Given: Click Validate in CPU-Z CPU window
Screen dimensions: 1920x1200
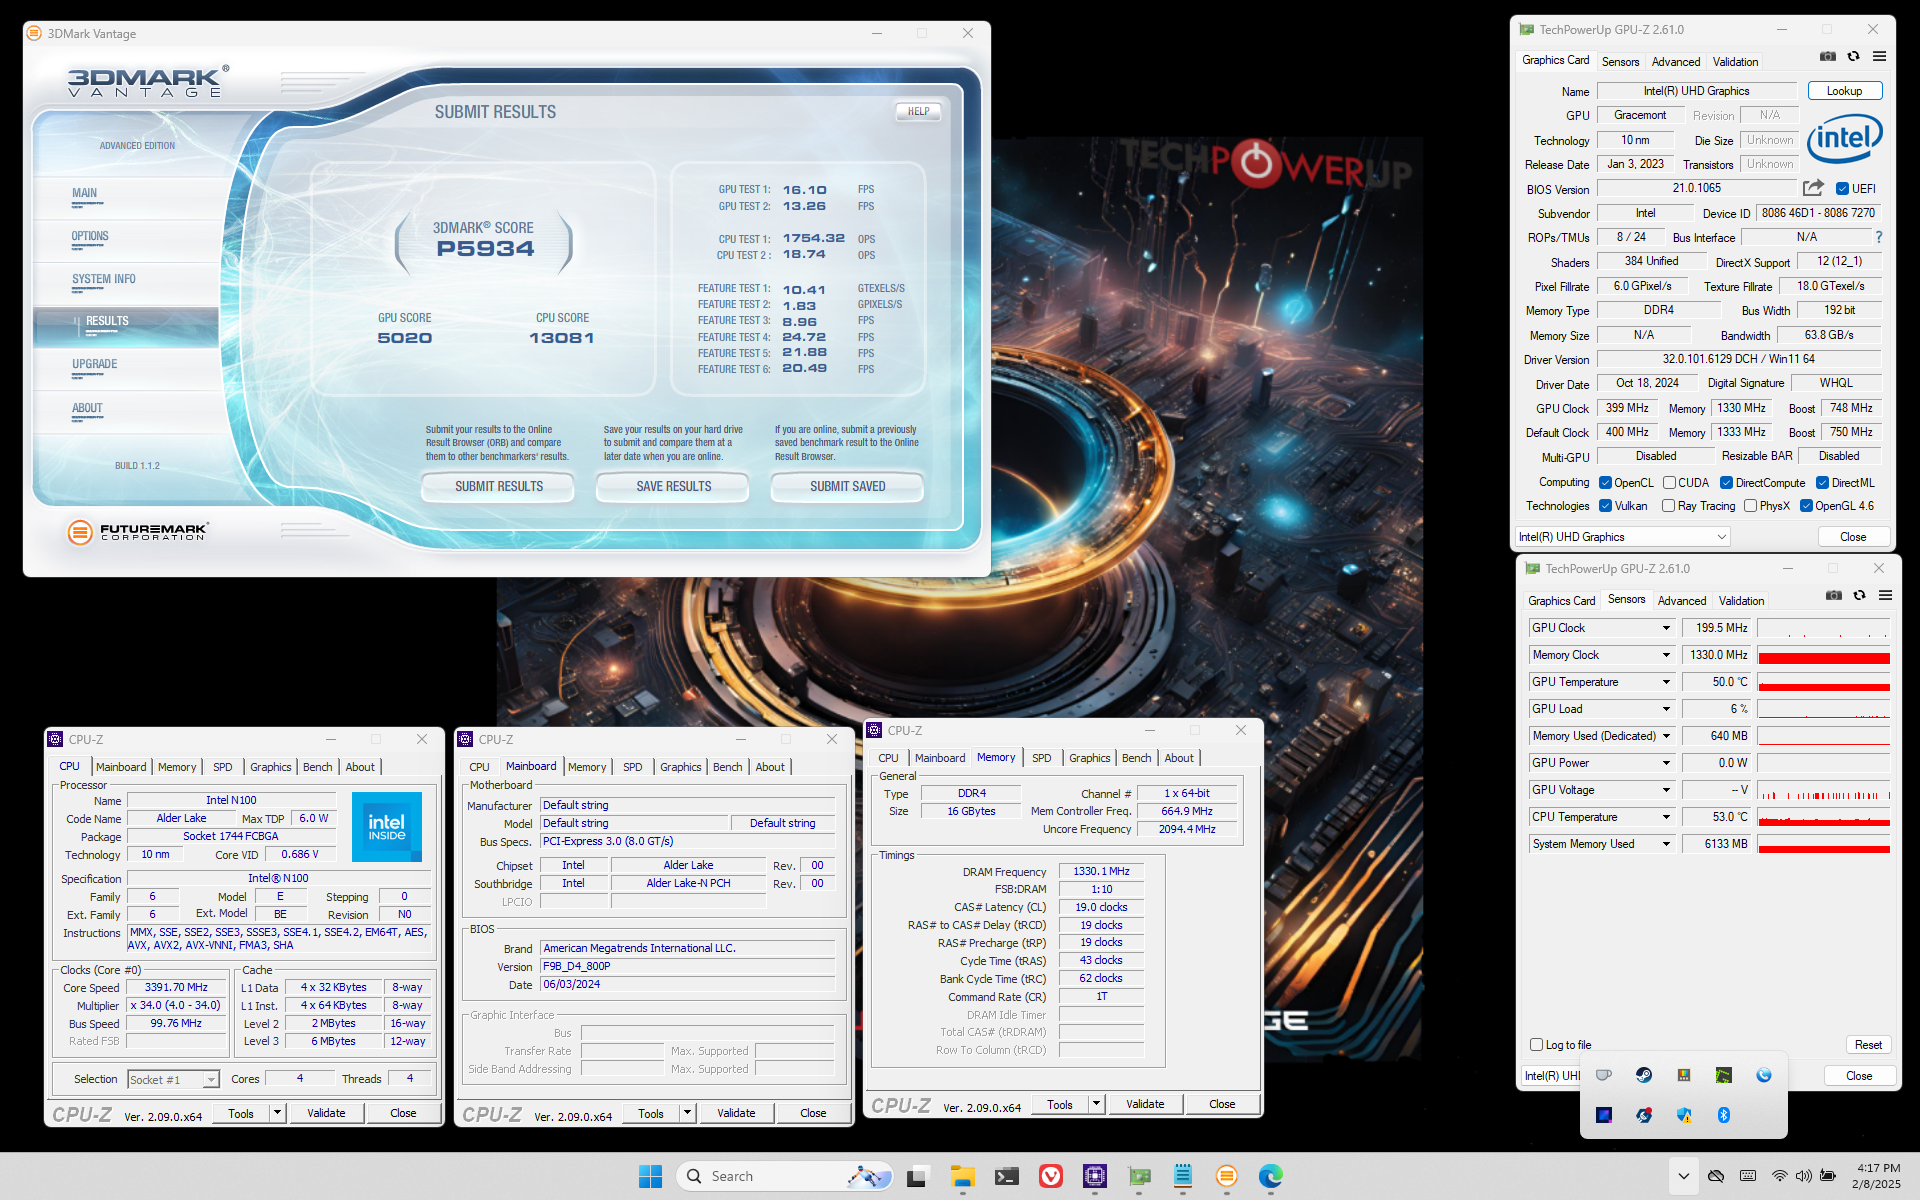Looking at the screenshot, I should click(x=326, y=1113).
